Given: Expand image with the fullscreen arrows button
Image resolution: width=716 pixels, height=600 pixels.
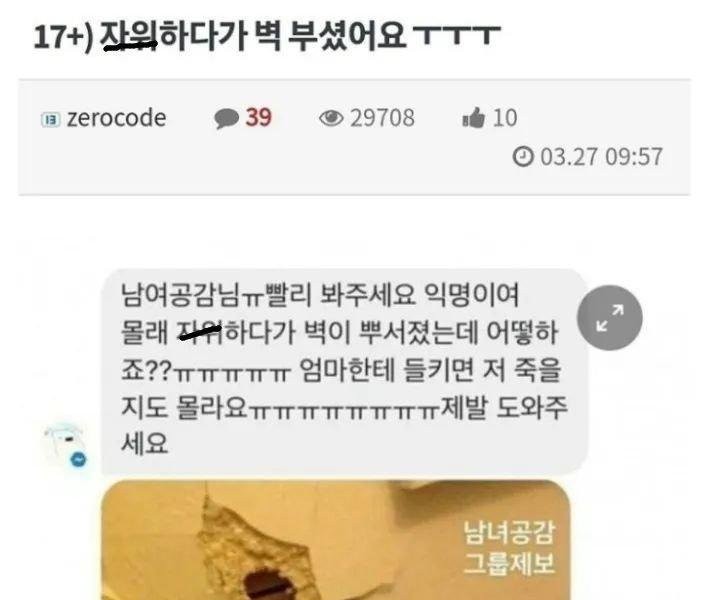Looking at the screenshot, I should [610, 317].
